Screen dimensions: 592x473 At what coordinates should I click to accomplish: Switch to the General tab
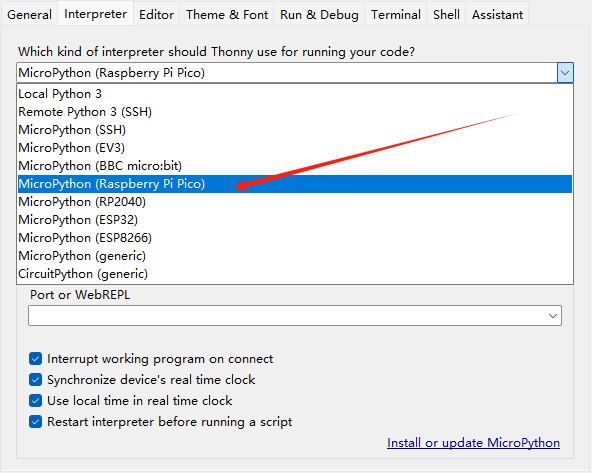29,14
